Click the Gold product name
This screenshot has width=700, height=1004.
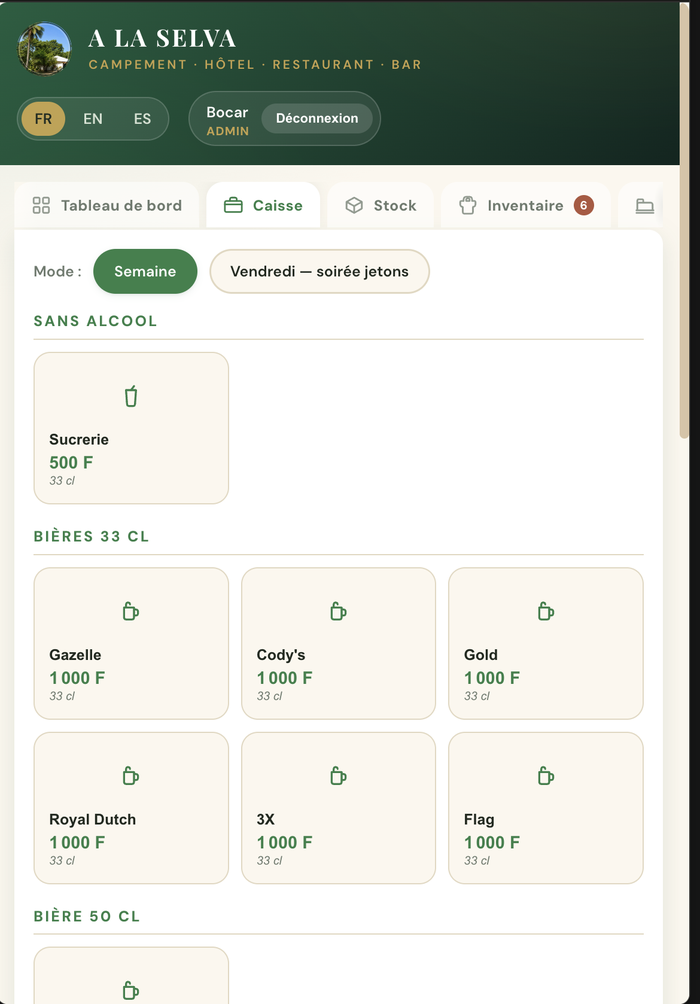tap(481, 655)
